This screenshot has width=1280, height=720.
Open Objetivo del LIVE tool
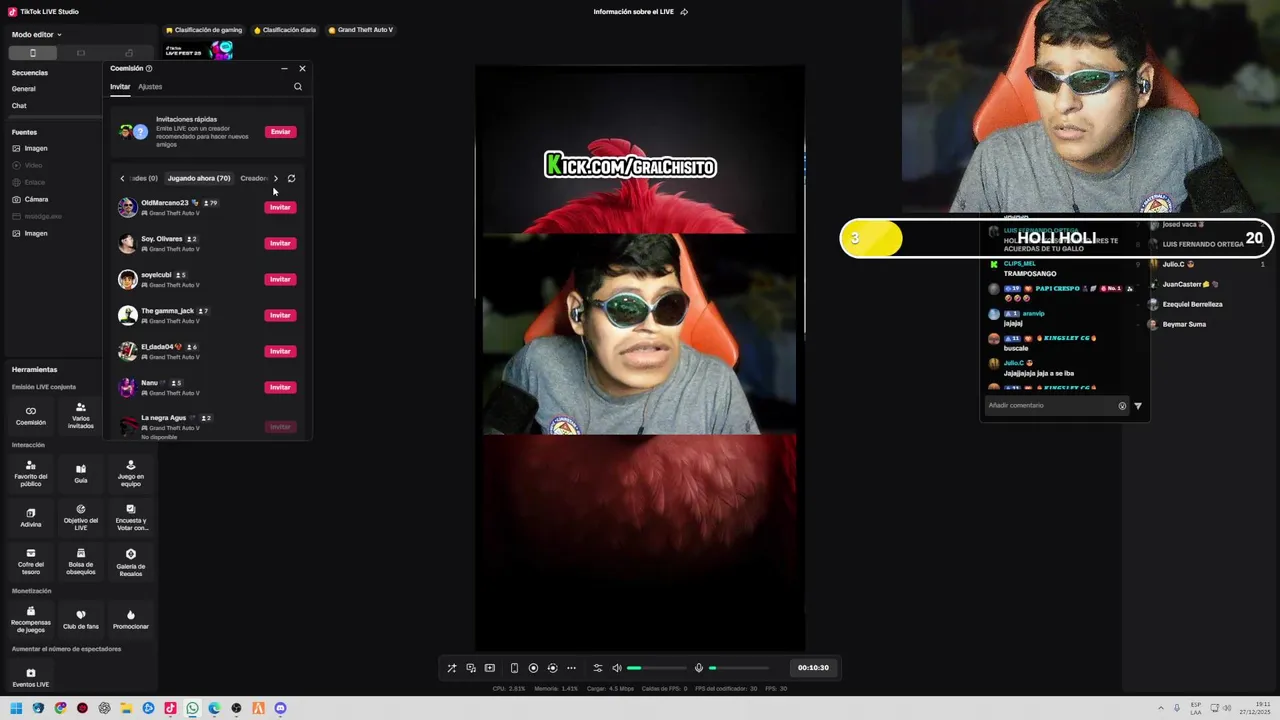point(80,517)
